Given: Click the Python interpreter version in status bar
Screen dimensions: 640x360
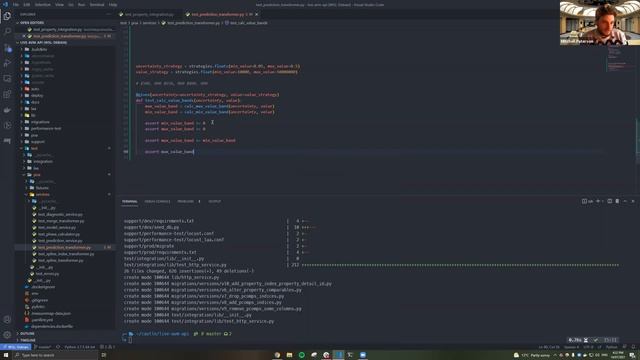Looking at the screenshot, I should click(x=79, y=347).
